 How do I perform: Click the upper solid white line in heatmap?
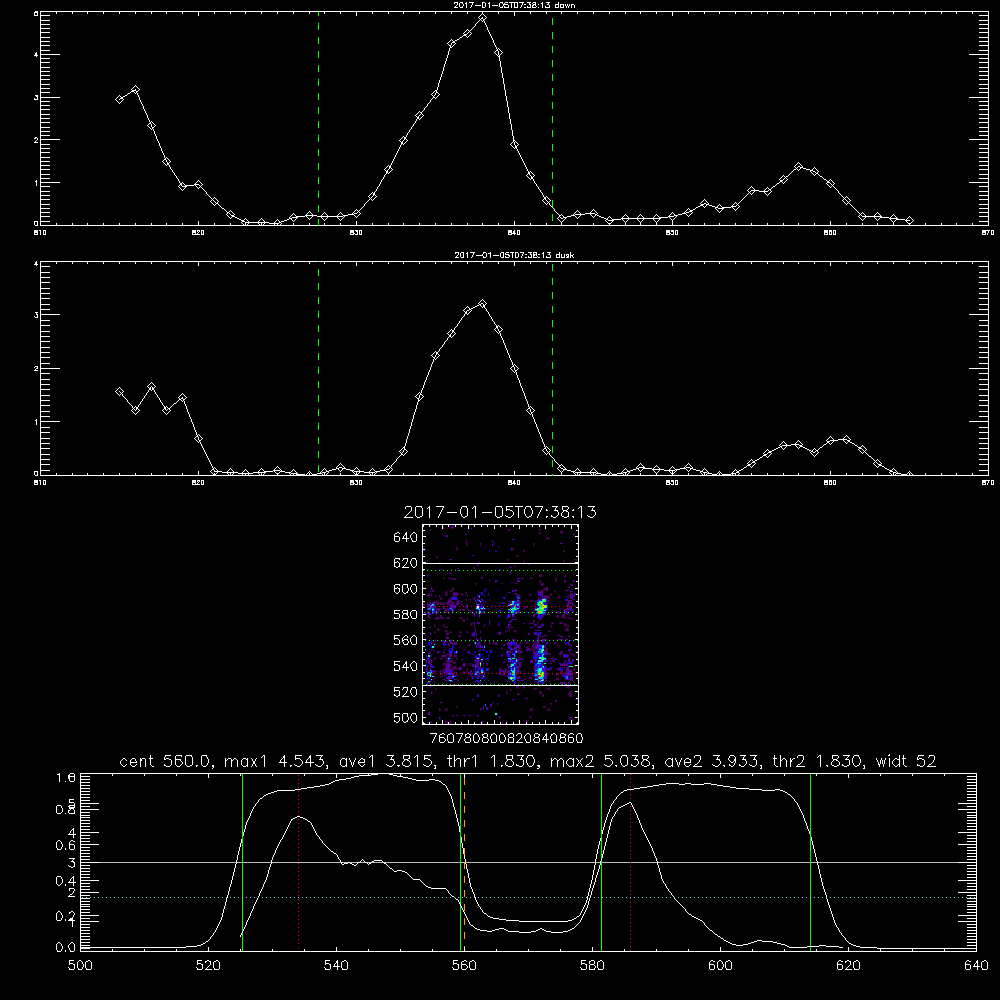click(500, 564)
